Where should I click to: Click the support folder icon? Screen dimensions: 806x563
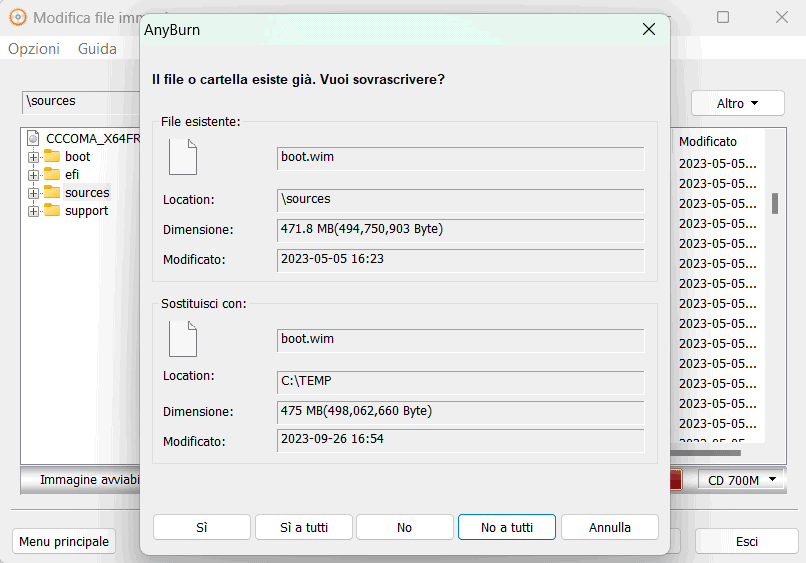[52, 210]
